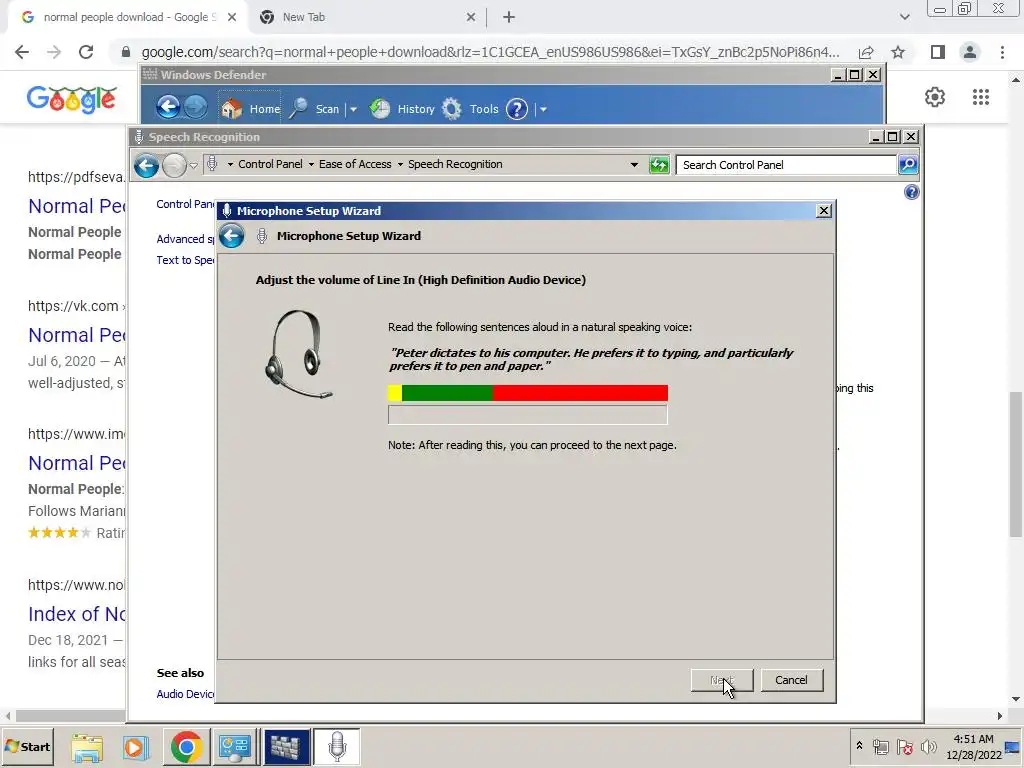Expand help options dropdown in Windows Defender
This screenshot has height=768, width=1024.
(x=543, y=109)
